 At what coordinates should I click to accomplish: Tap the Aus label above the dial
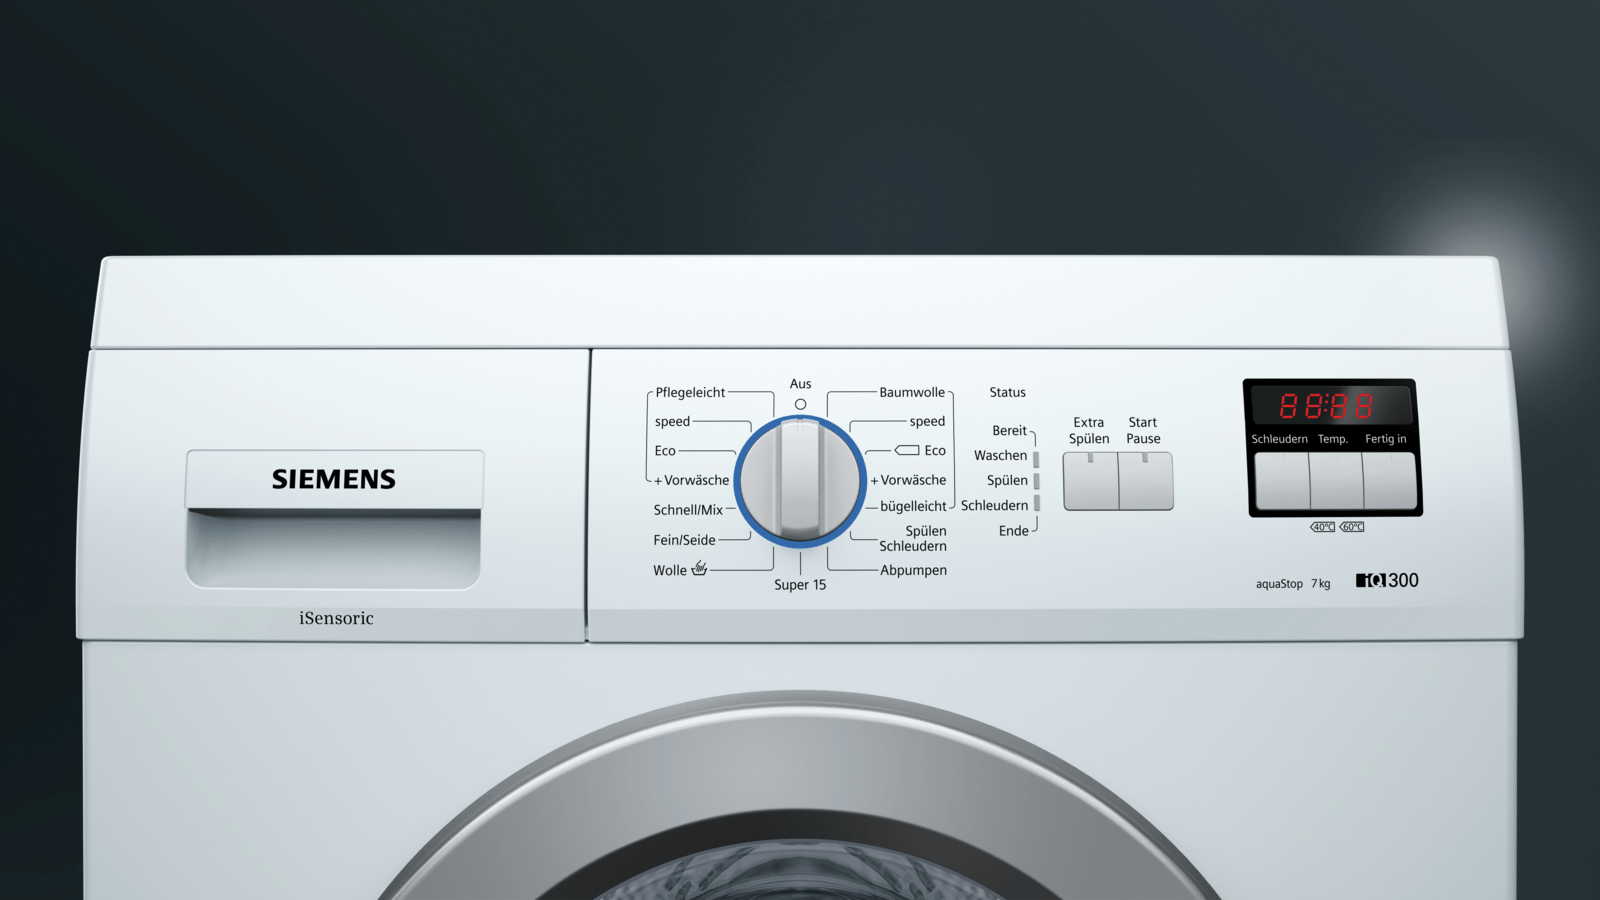[800, 384]
